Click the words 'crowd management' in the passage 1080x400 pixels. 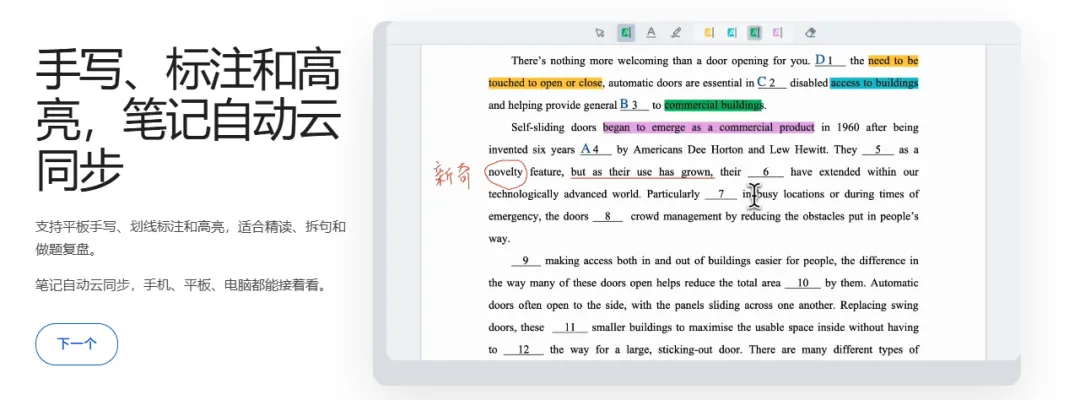[x=676, y=216]
